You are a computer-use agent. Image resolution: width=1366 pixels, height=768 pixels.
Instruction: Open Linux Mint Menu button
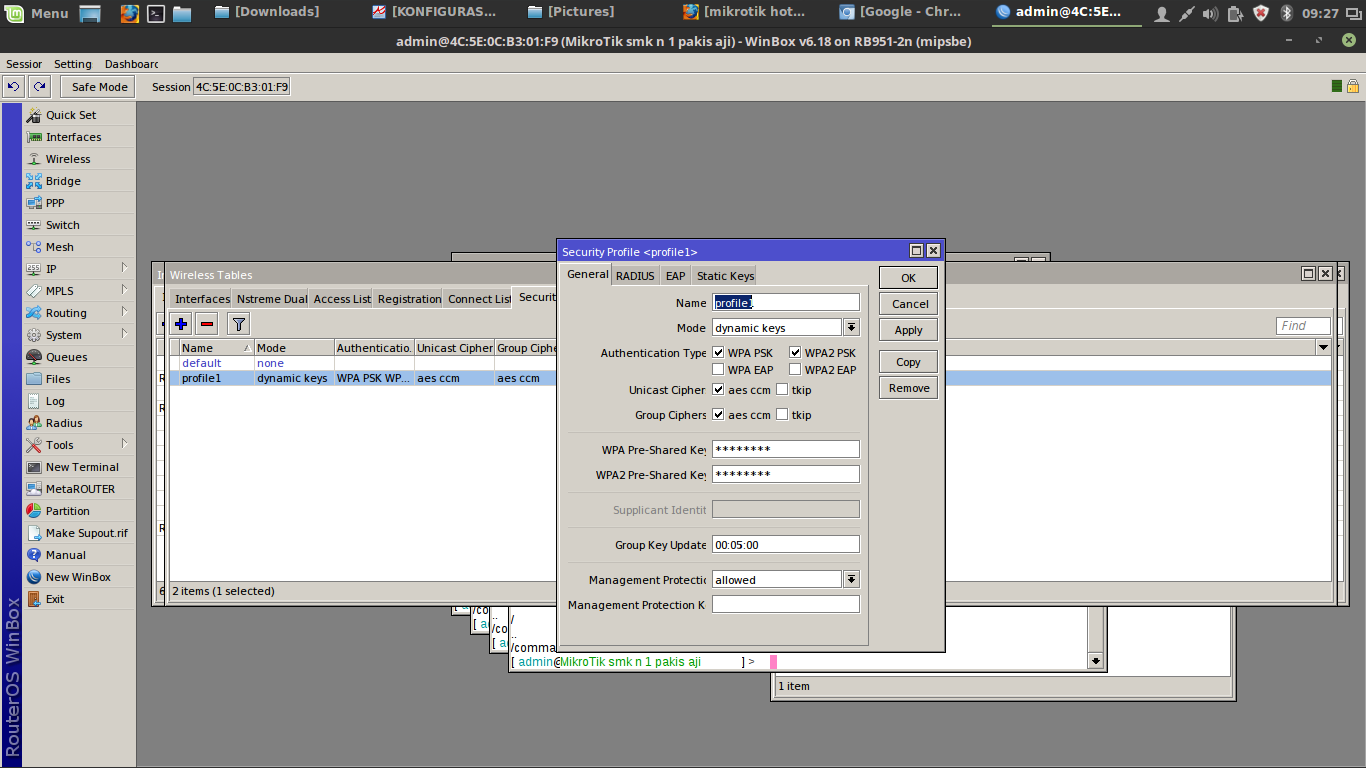[x=38, y=13]
